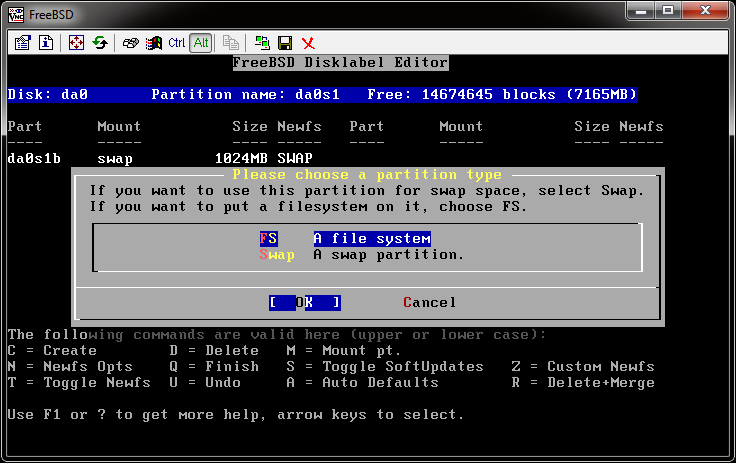Viewport: 736px width, 463px height.
Task: Click the 'S = Toggle SoftUpdates' hint
Action: click(385, 367)
